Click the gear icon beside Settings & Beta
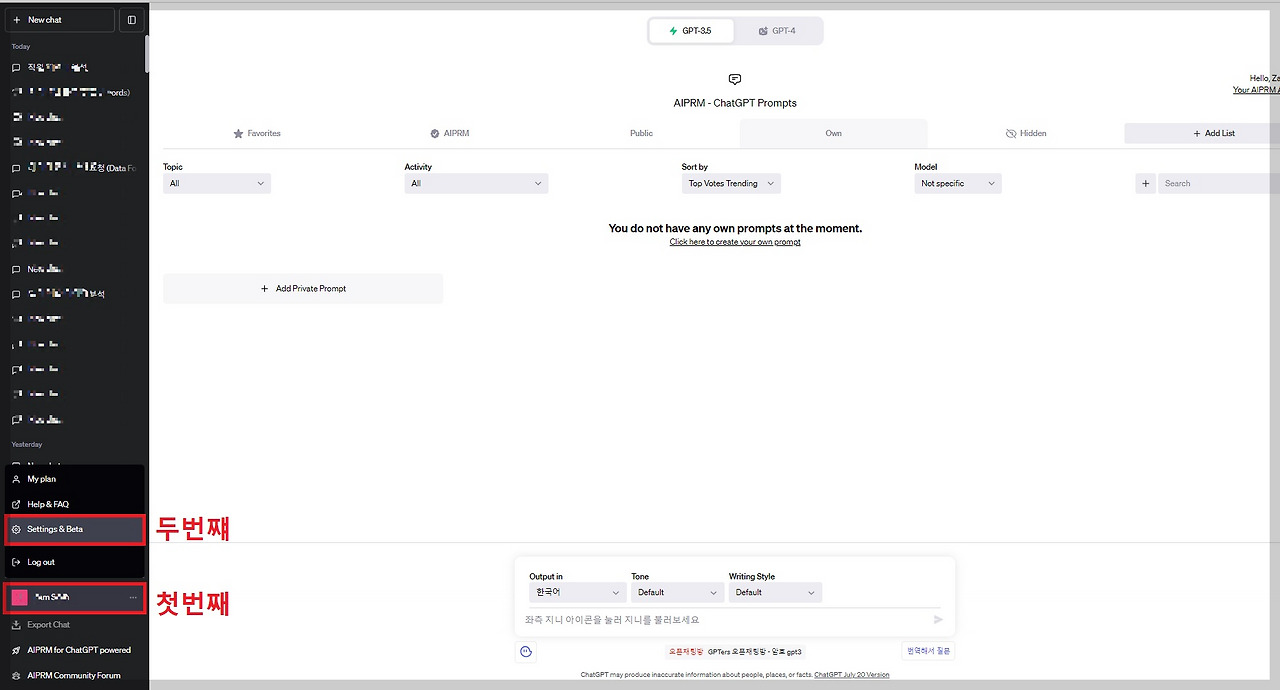 click(16, 530)
